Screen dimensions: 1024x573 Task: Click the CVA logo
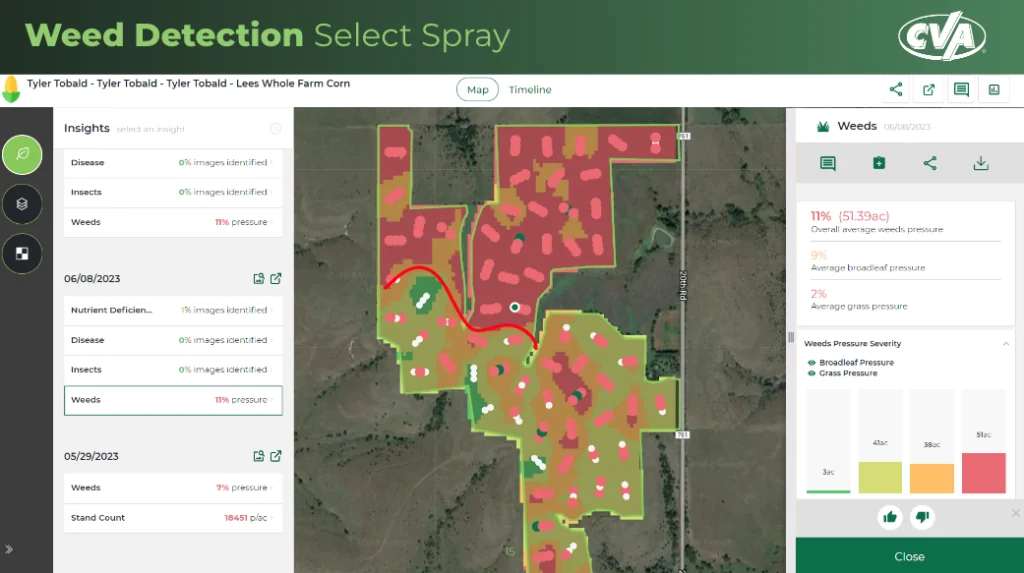[942, 37]
